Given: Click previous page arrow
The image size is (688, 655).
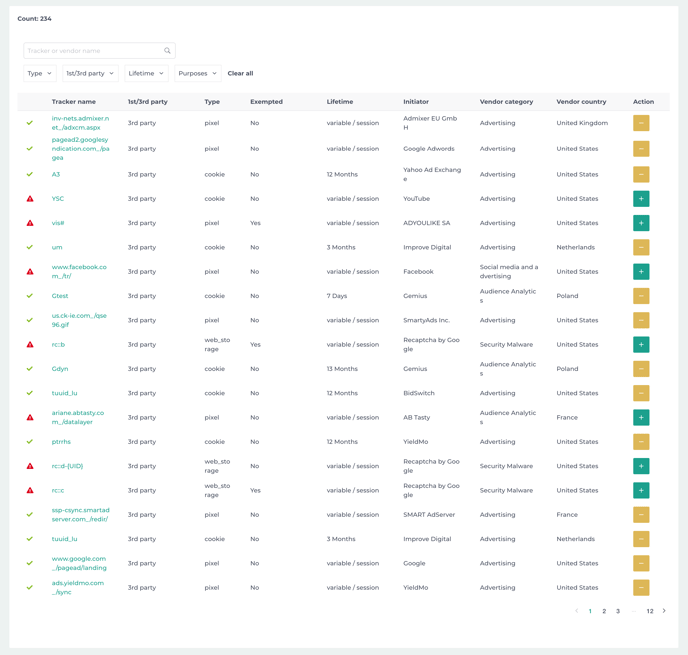Looking at the screenshot, I should [577, 611].
